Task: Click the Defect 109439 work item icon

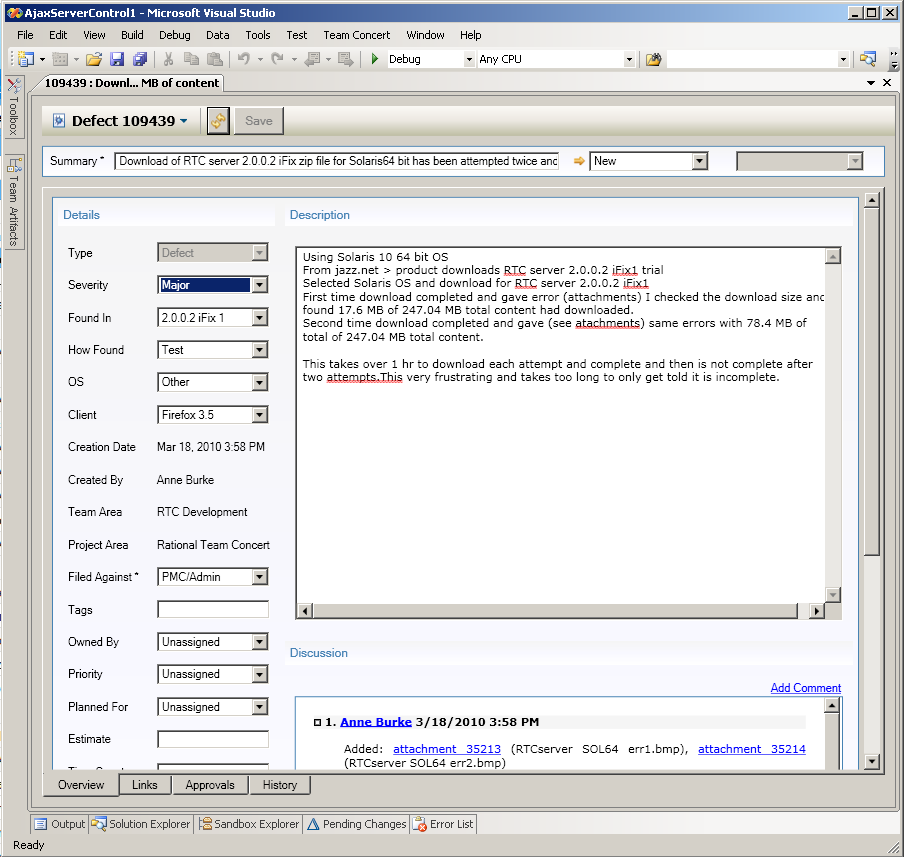Action: point(59,121)
